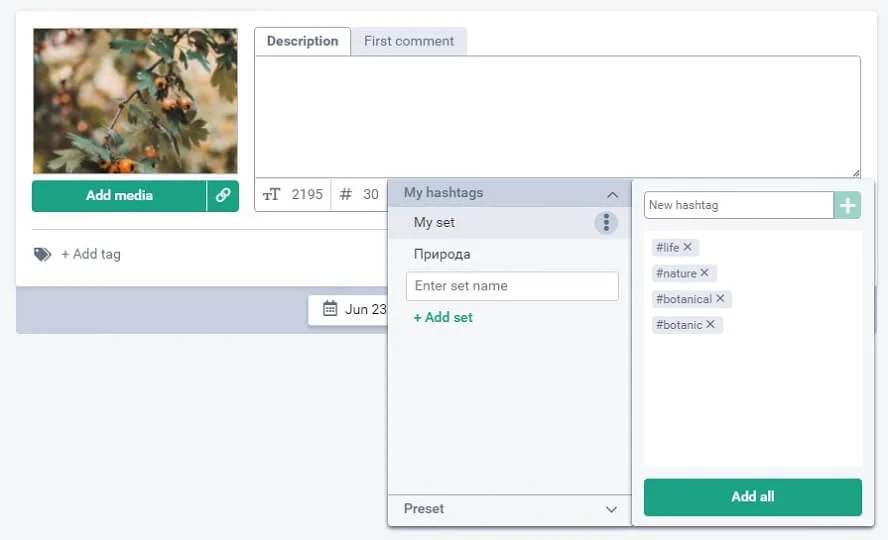This screenshot has width=888, height=540.
Task: Click the text character counter icon
Action: [271, 195]
